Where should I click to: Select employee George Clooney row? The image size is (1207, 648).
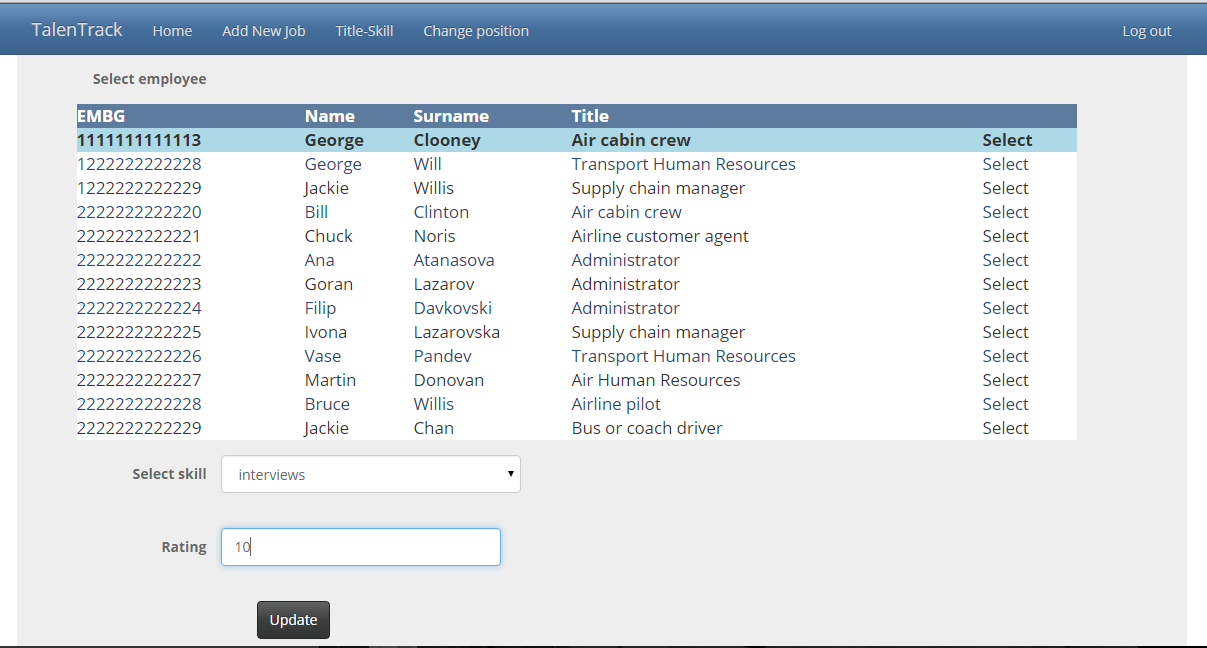click(x=1007, y=140)
